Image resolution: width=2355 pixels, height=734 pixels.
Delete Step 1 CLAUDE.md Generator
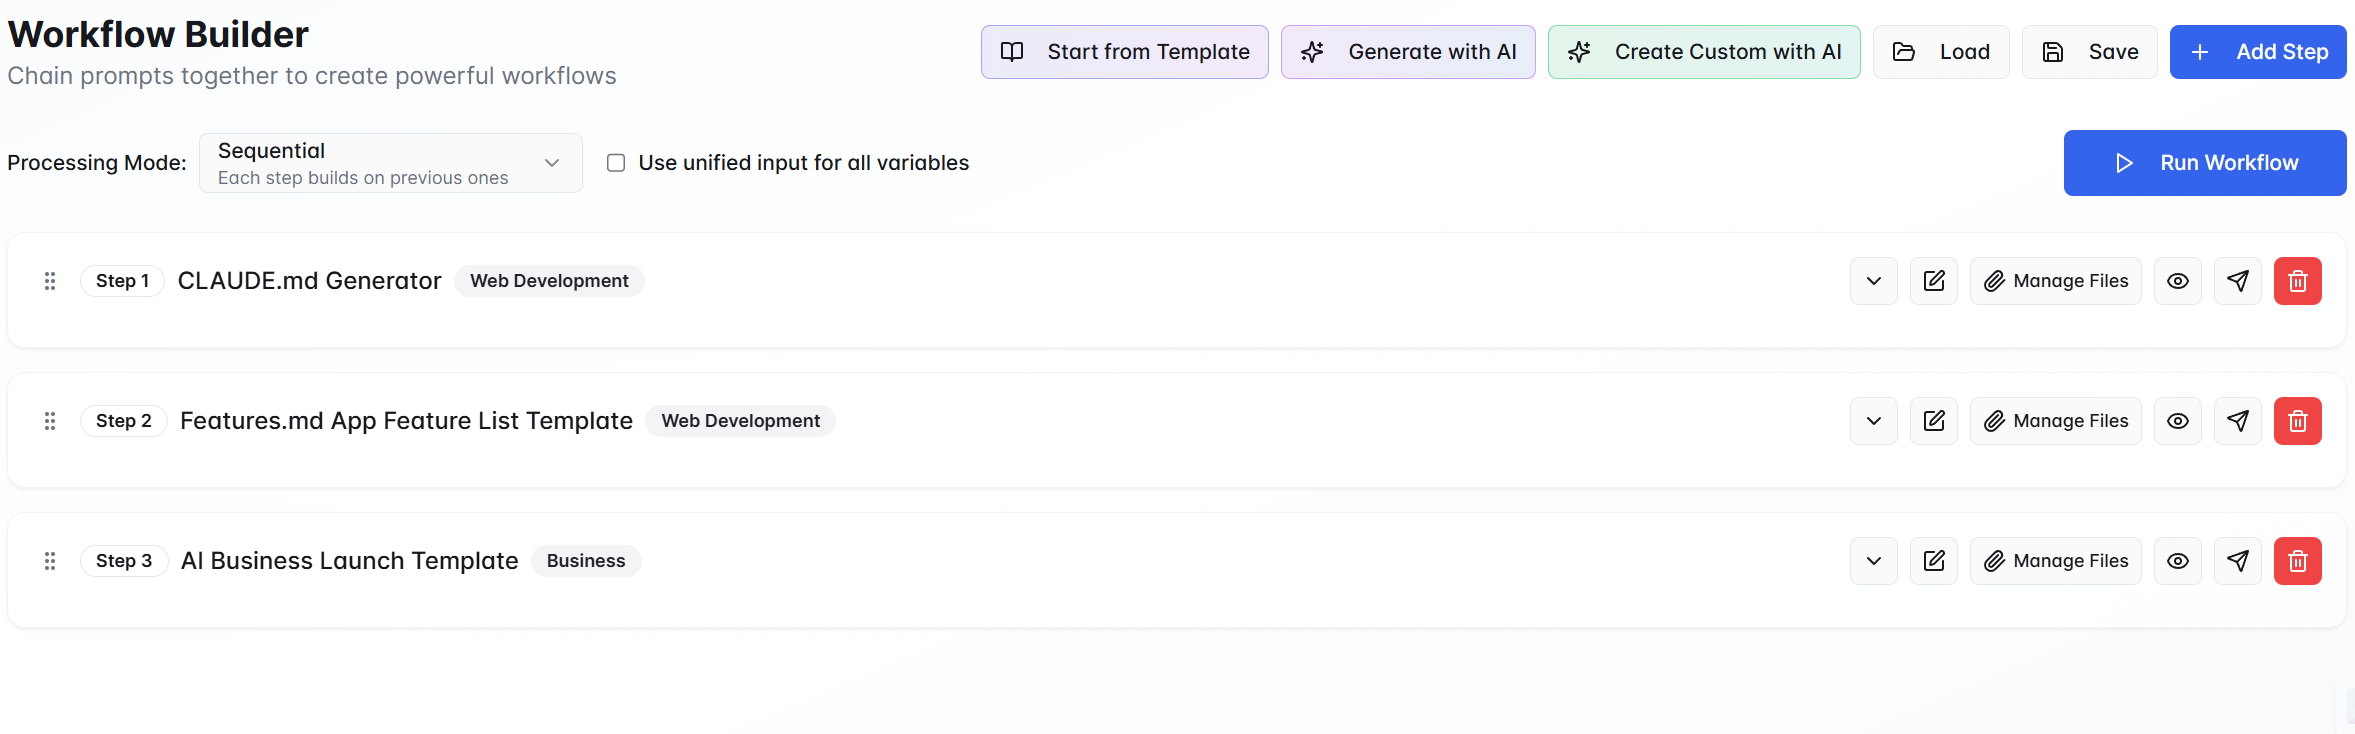point(2297,281)
